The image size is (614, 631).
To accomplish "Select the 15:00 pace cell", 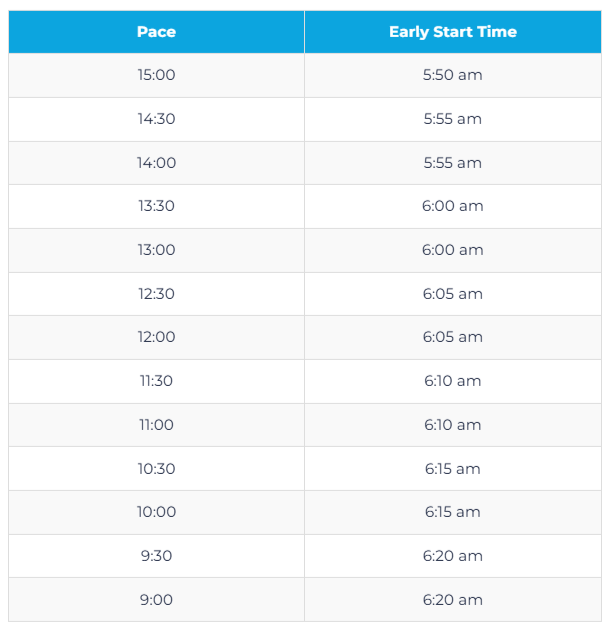I will [x=156, y=75].
